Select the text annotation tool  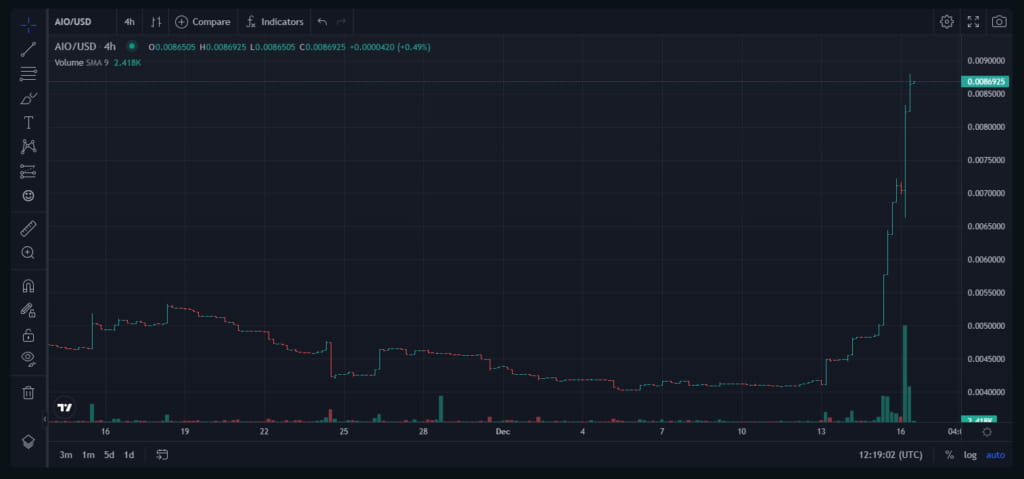28,123
